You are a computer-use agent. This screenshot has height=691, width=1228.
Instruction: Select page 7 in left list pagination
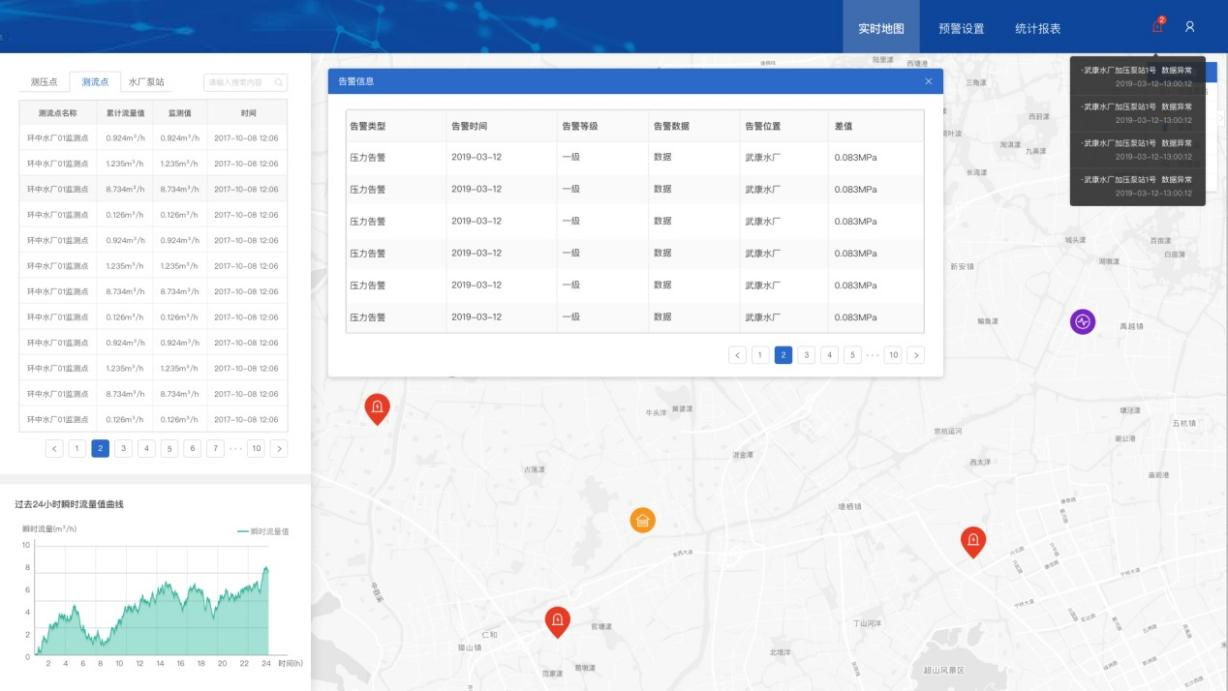[x=215, y=449]
